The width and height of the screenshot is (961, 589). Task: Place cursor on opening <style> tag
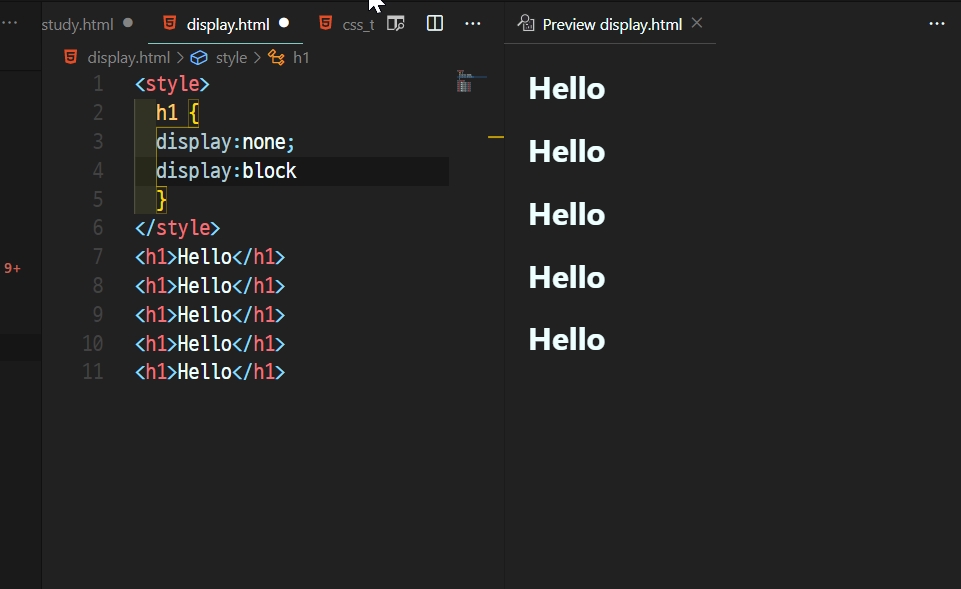tap(172, 84)
